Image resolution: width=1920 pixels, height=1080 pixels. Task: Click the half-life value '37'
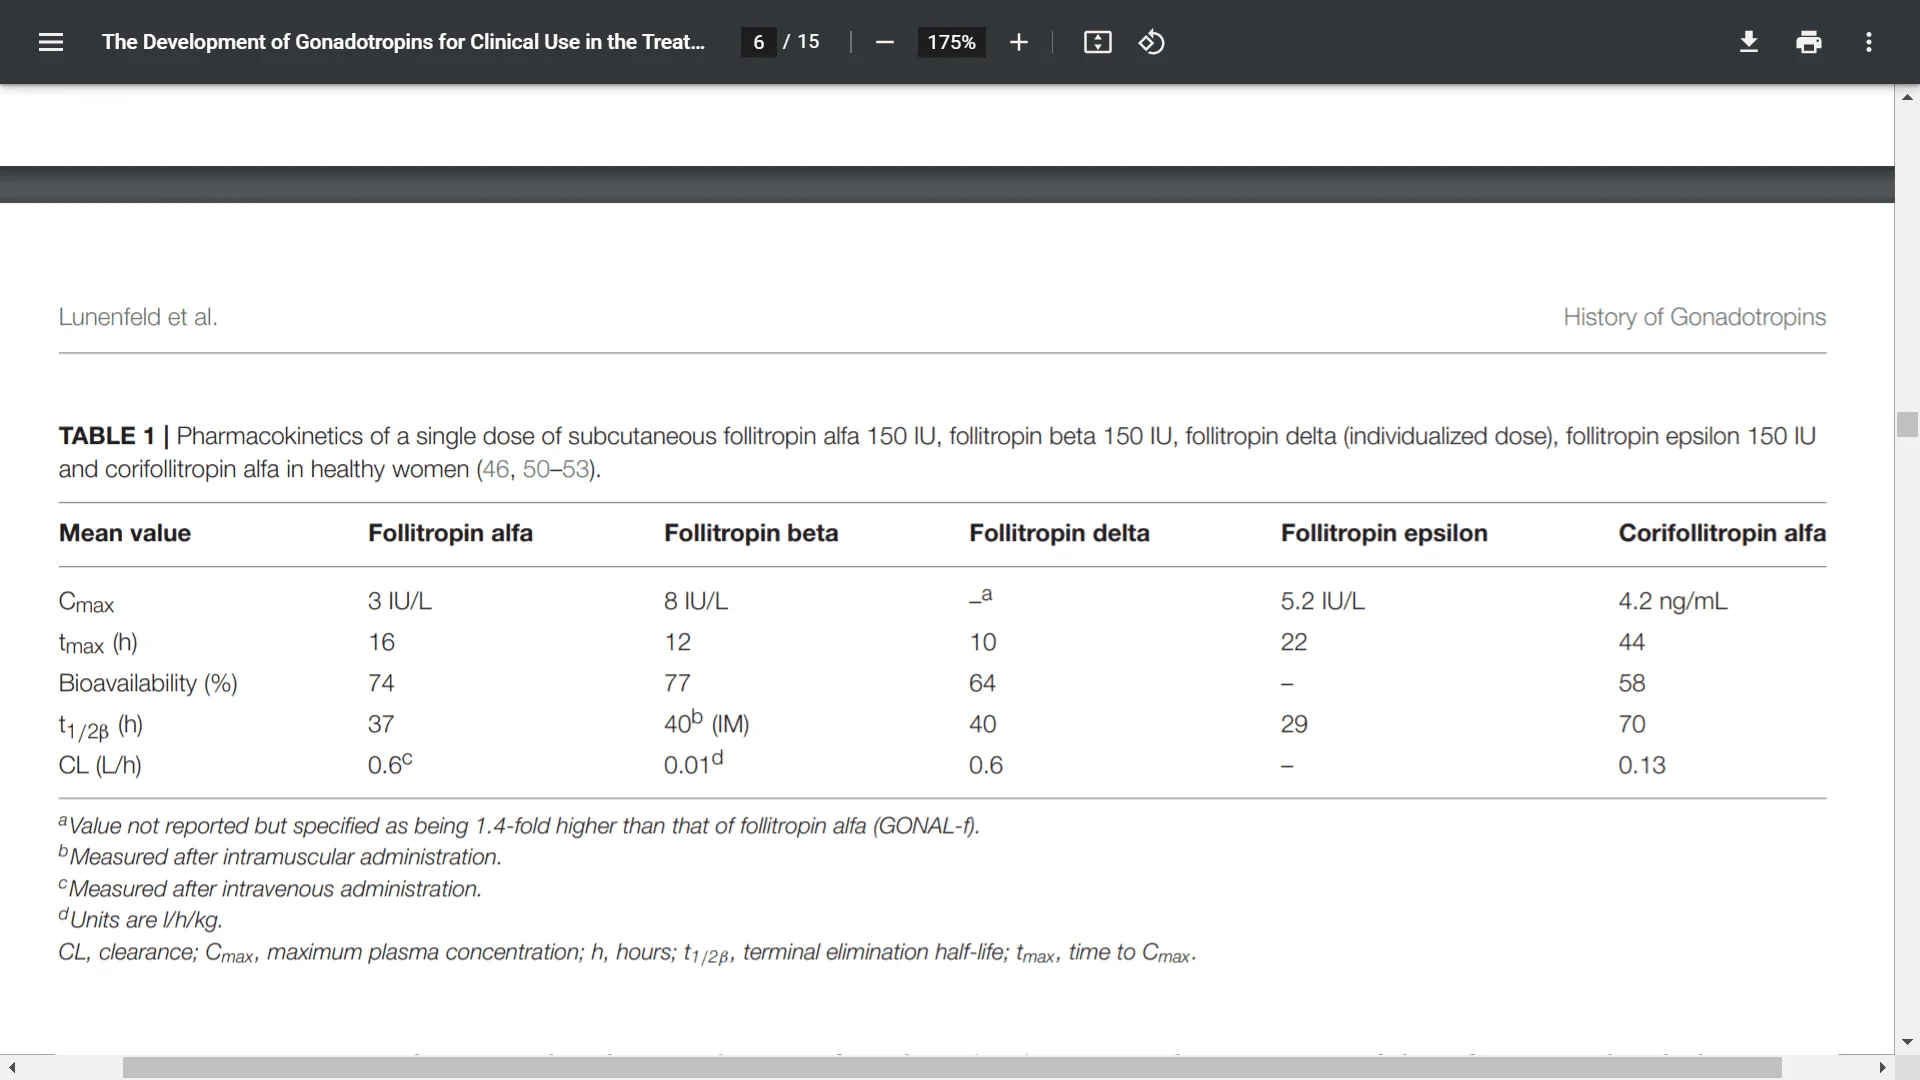(x=381, y=724)
